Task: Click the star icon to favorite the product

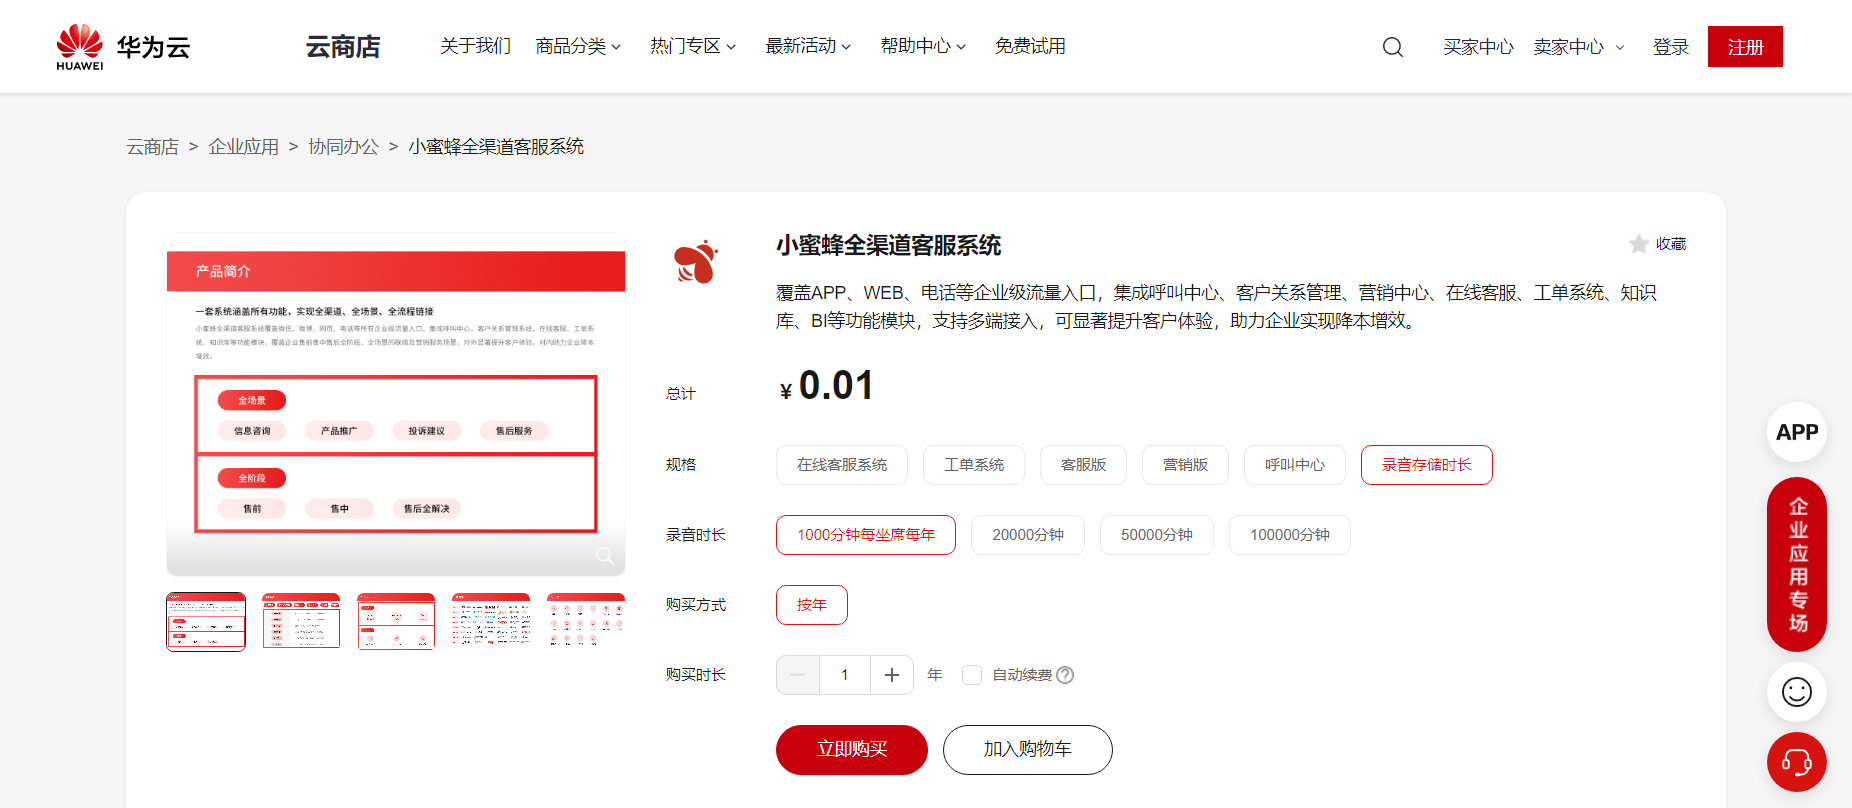Action: (1638, 244)
